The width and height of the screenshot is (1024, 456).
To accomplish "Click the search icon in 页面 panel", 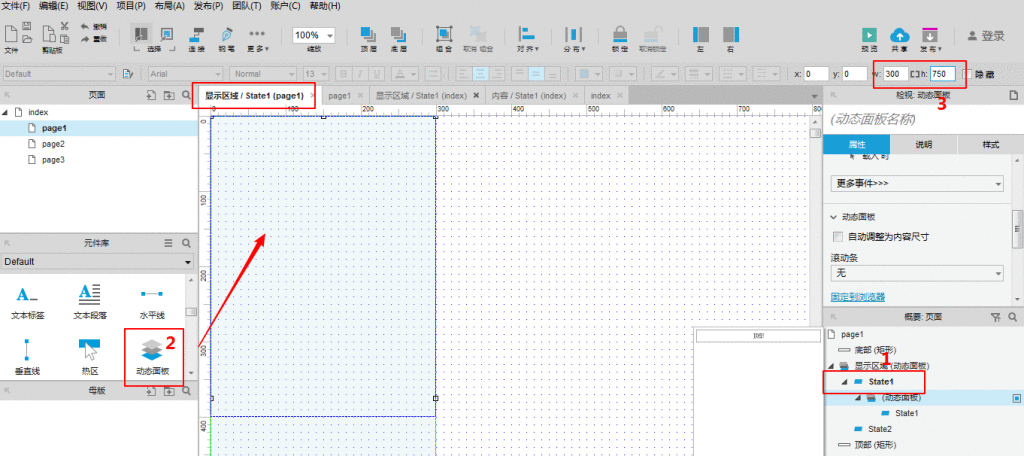I will click(186, 95).
